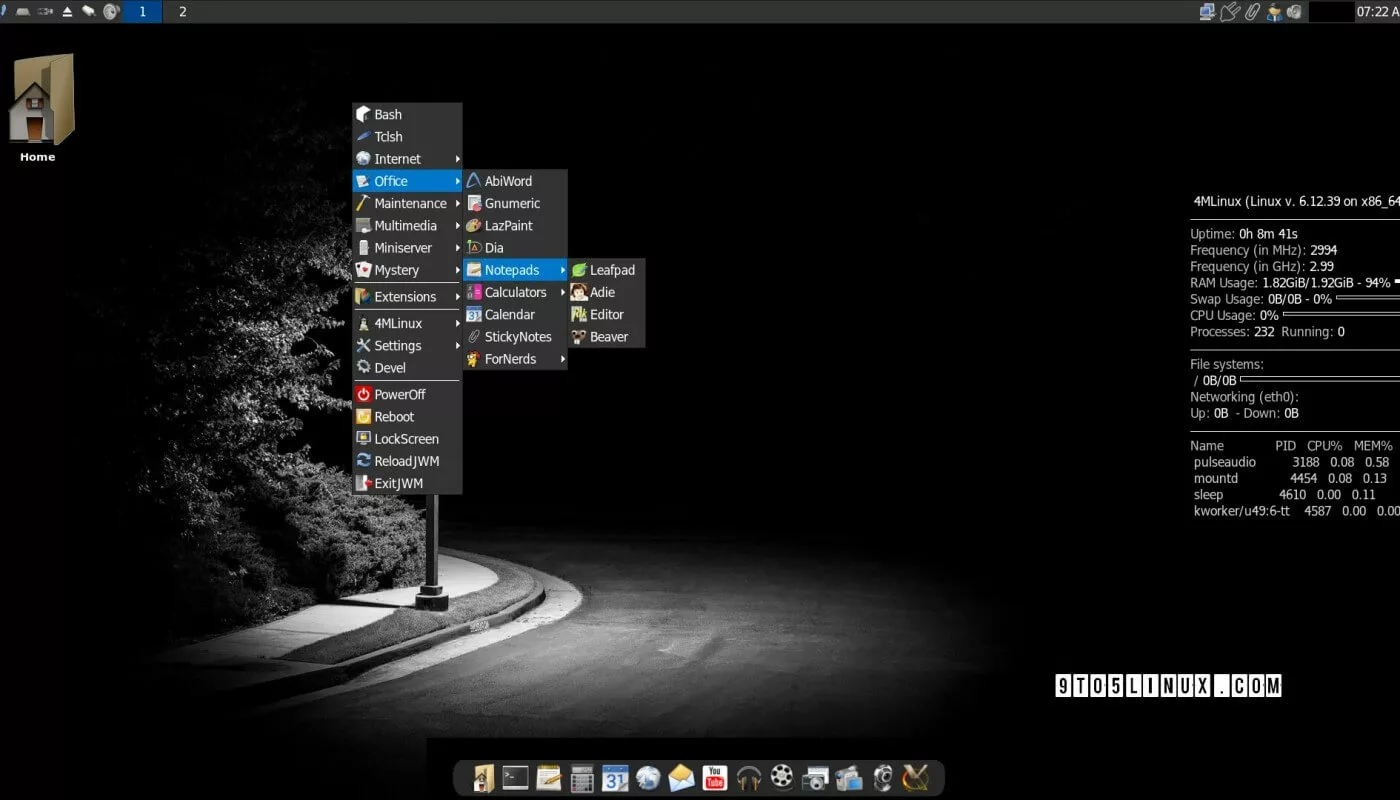Open the camera screenshot tool in dock
Viewport: 1400px width, 800px height.
coord(815,777)
